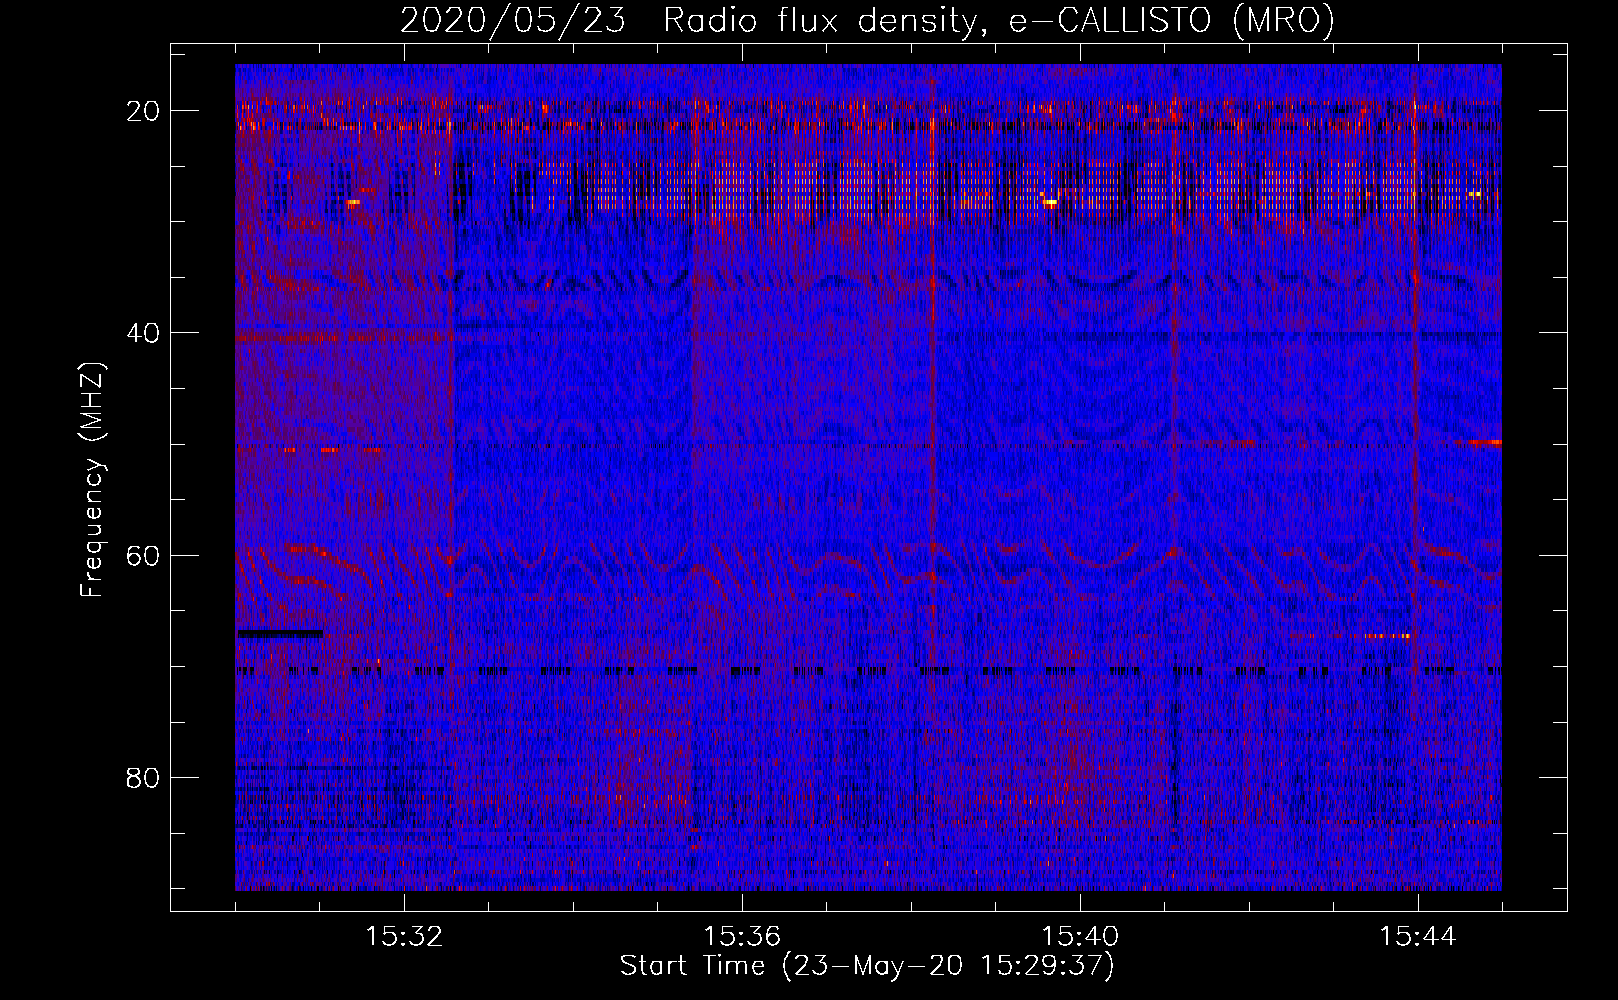
Task: Click the time tick label '15:44'
Action: pos(1418,937)
